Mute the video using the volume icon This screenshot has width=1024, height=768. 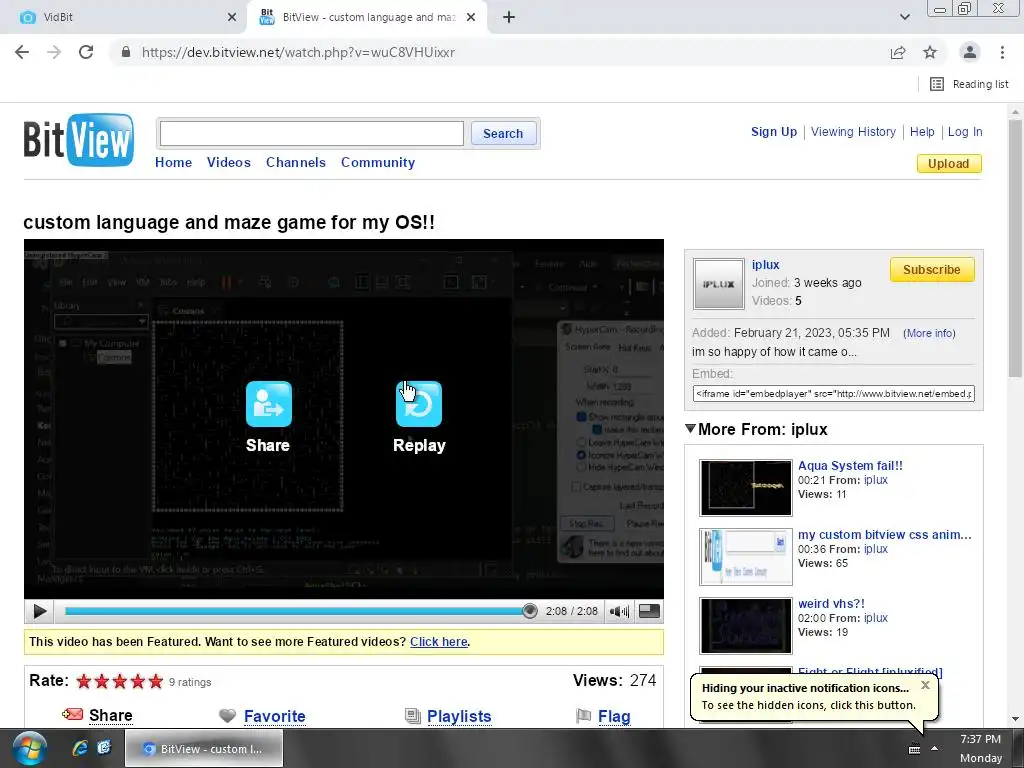click(619, 611)
